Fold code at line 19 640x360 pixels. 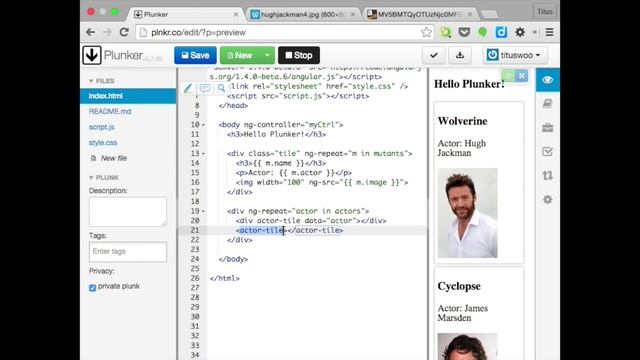coord(203,211)
